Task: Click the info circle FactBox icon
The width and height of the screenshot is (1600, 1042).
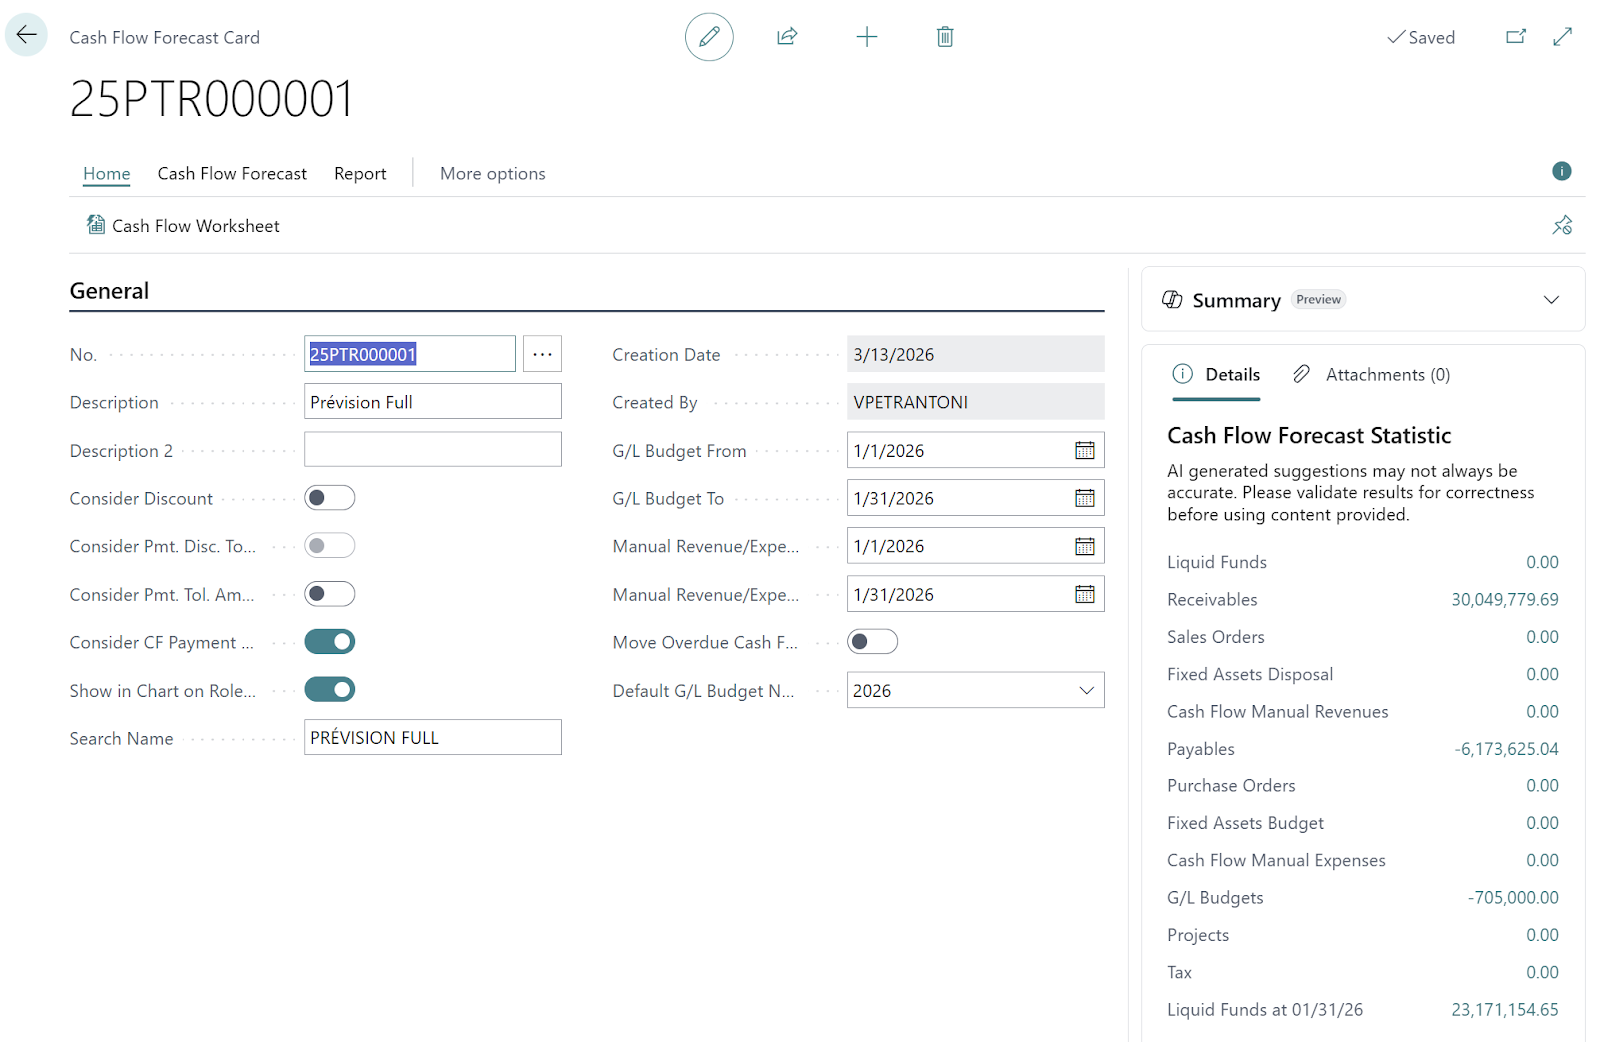Action: [x=1561, y=172]
